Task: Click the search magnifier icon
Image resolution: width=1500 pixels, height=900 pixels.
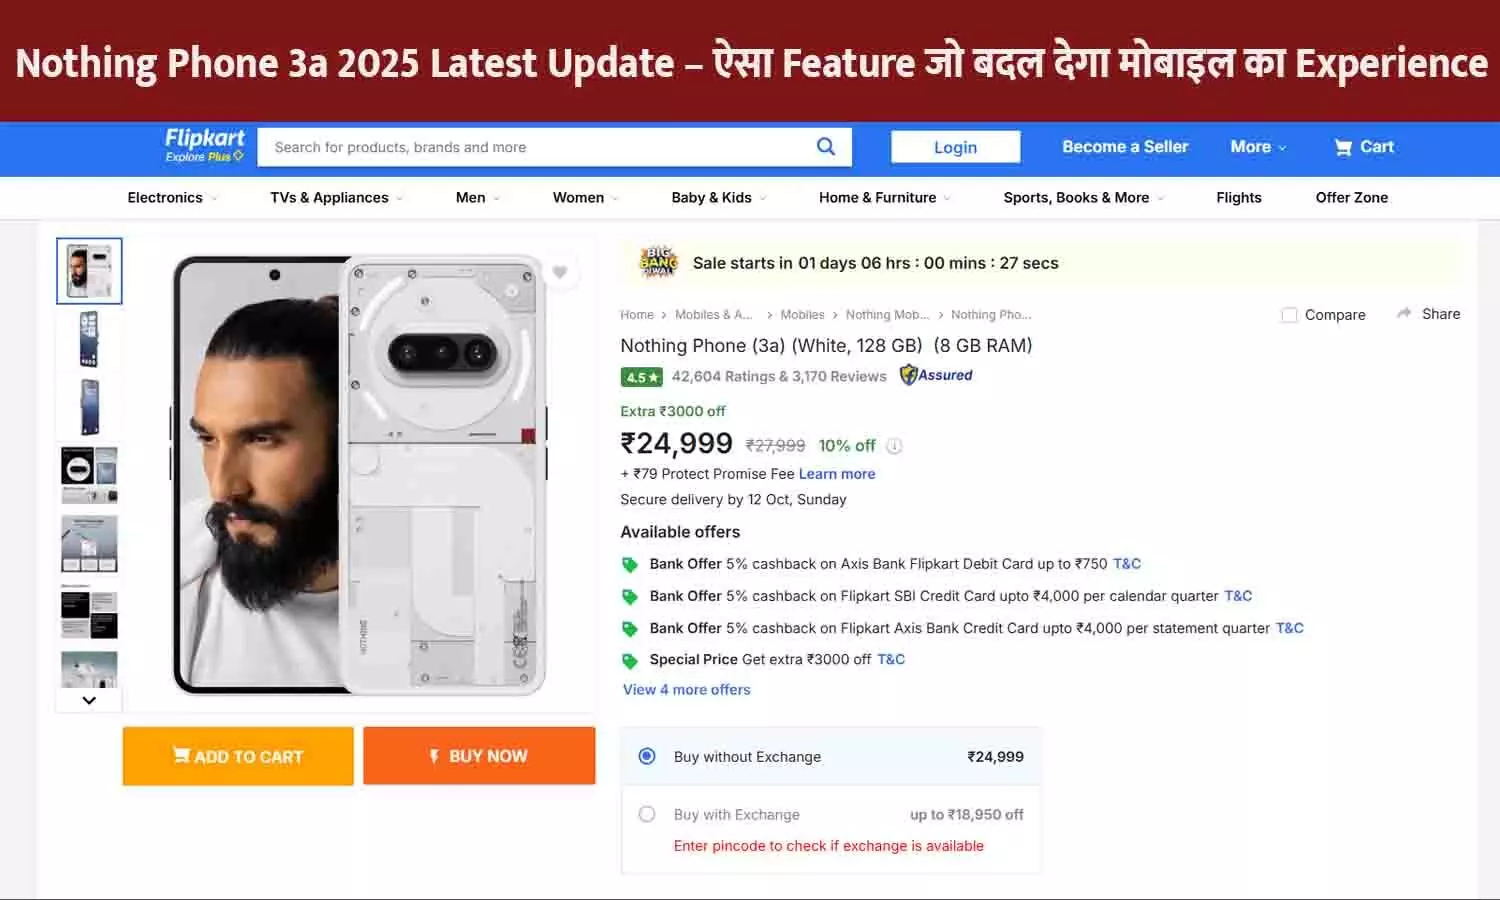Action: click(825, 147)
